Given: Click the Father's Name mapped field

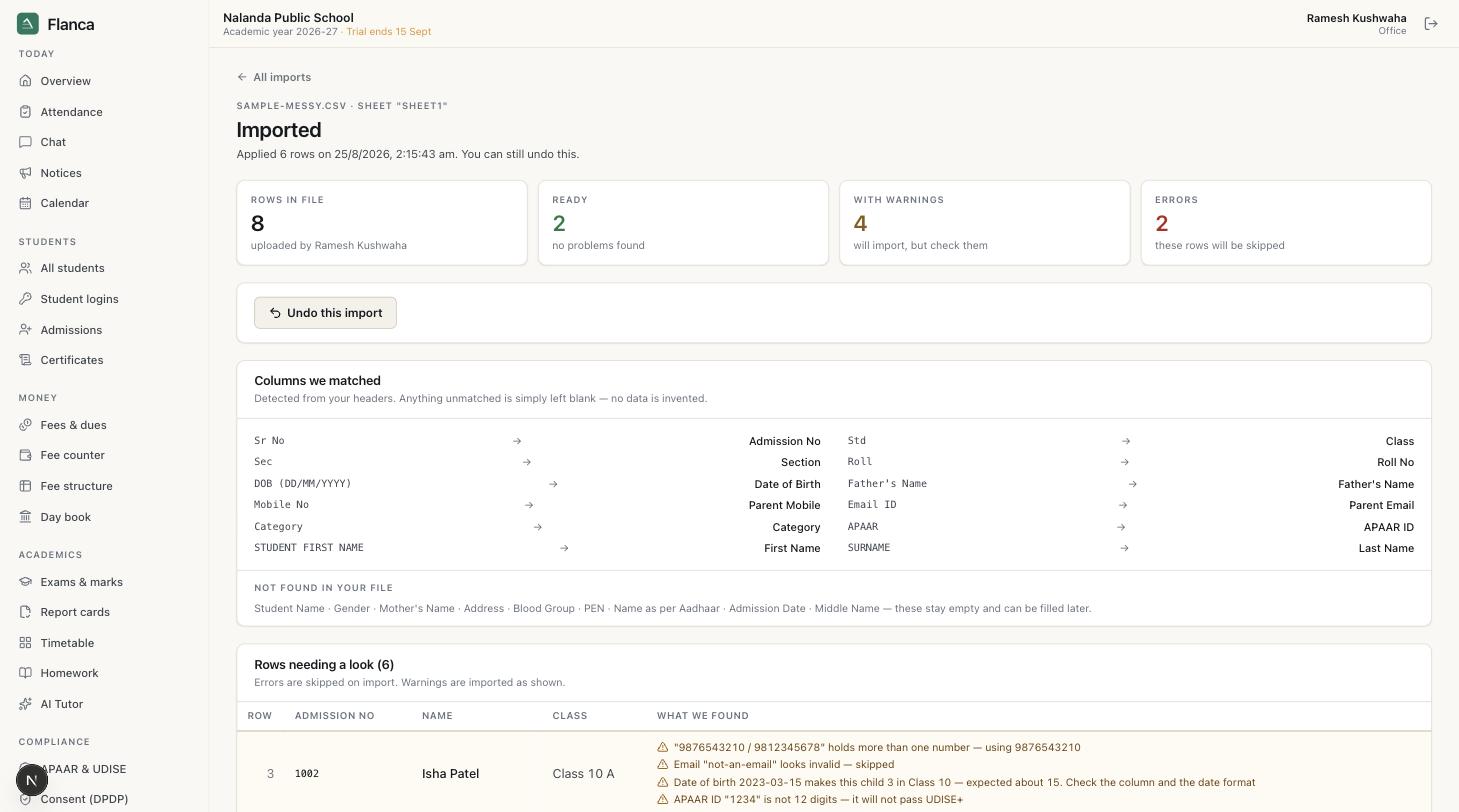Looking at the screenshot, I should pos(1376,484).
